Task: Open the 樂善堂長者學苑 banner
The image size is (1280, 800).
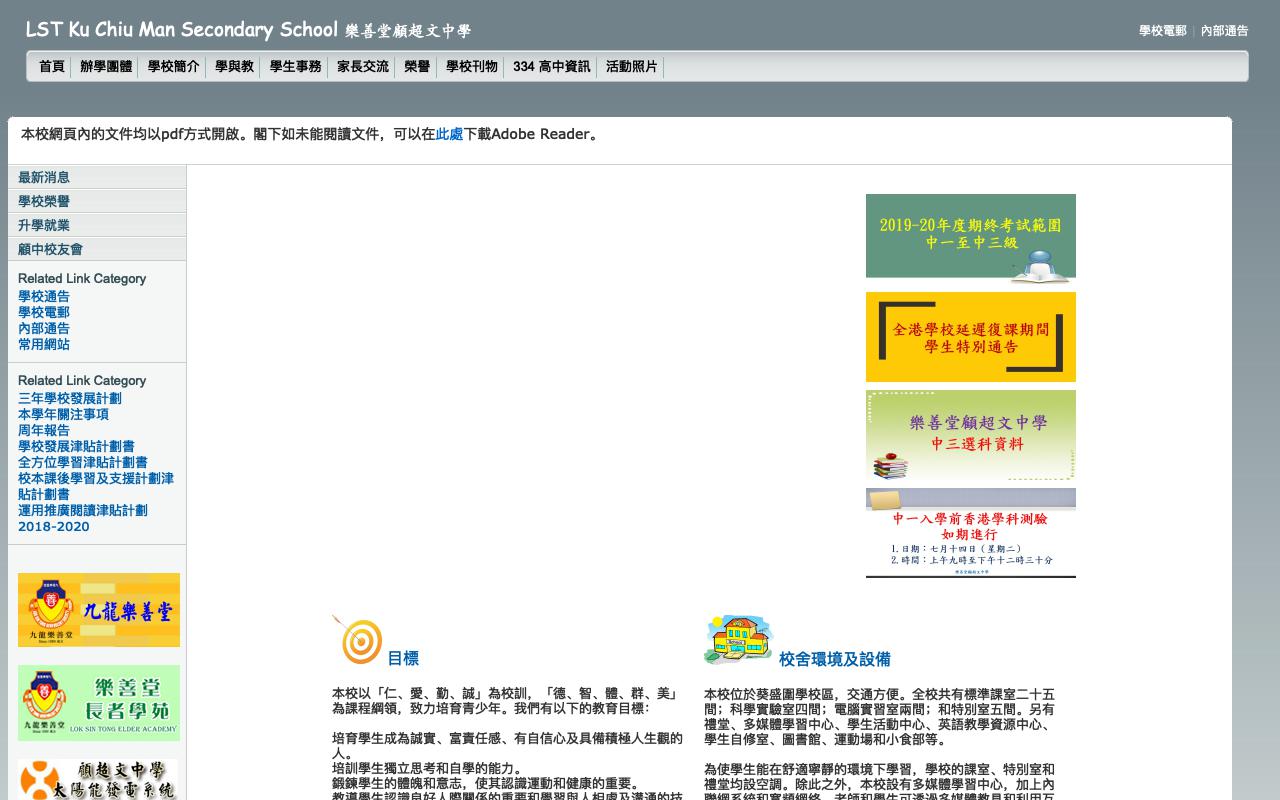Action: 99,703
